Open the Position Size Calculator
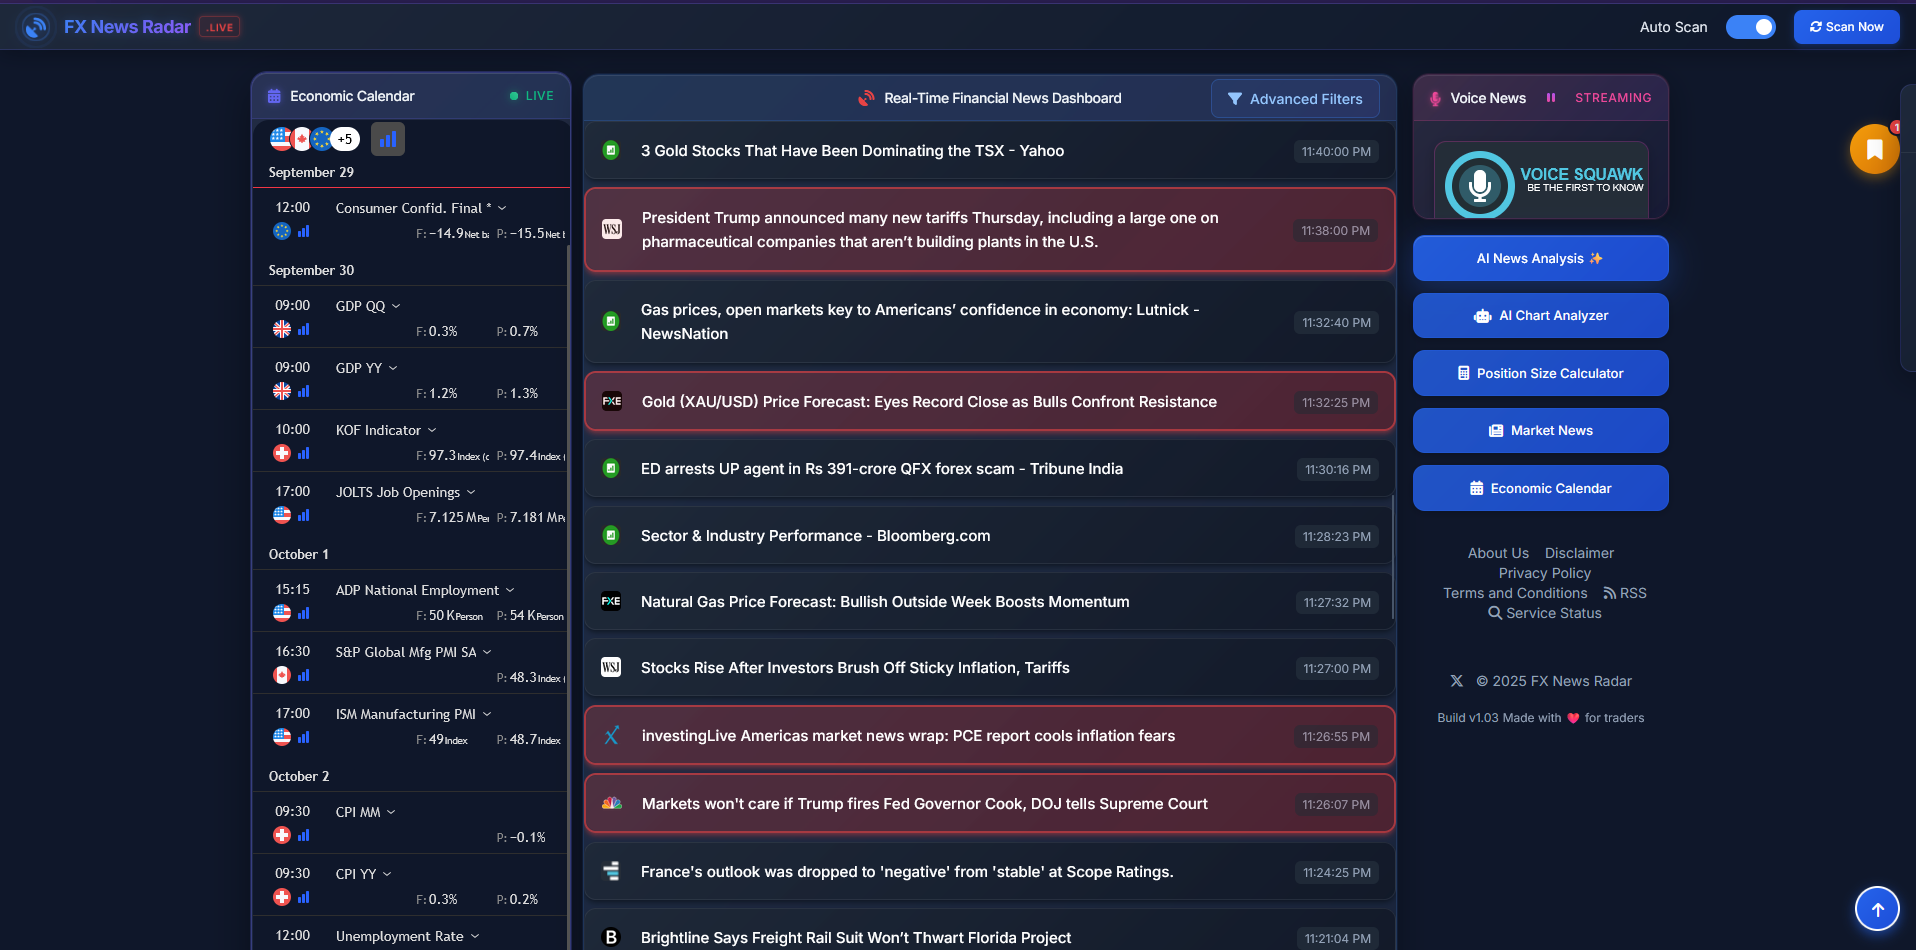This screenshot has height=950, width=1916. (1540, 373)
